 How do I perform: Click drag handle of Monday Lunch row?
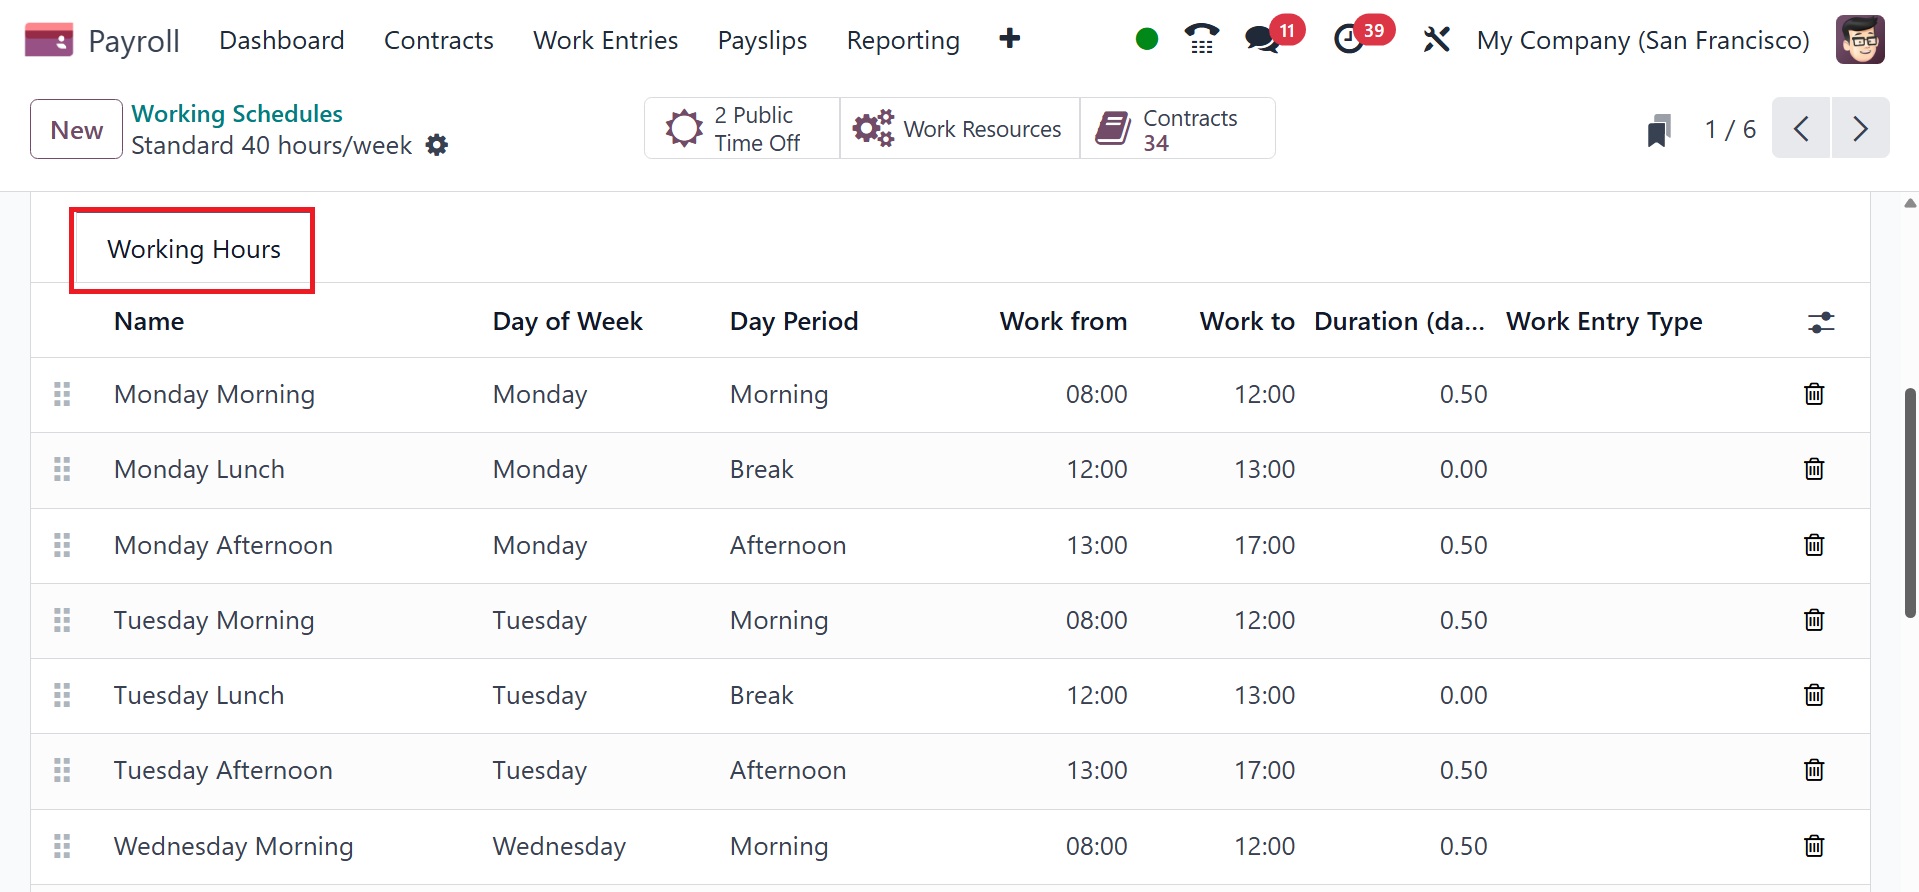62,469
